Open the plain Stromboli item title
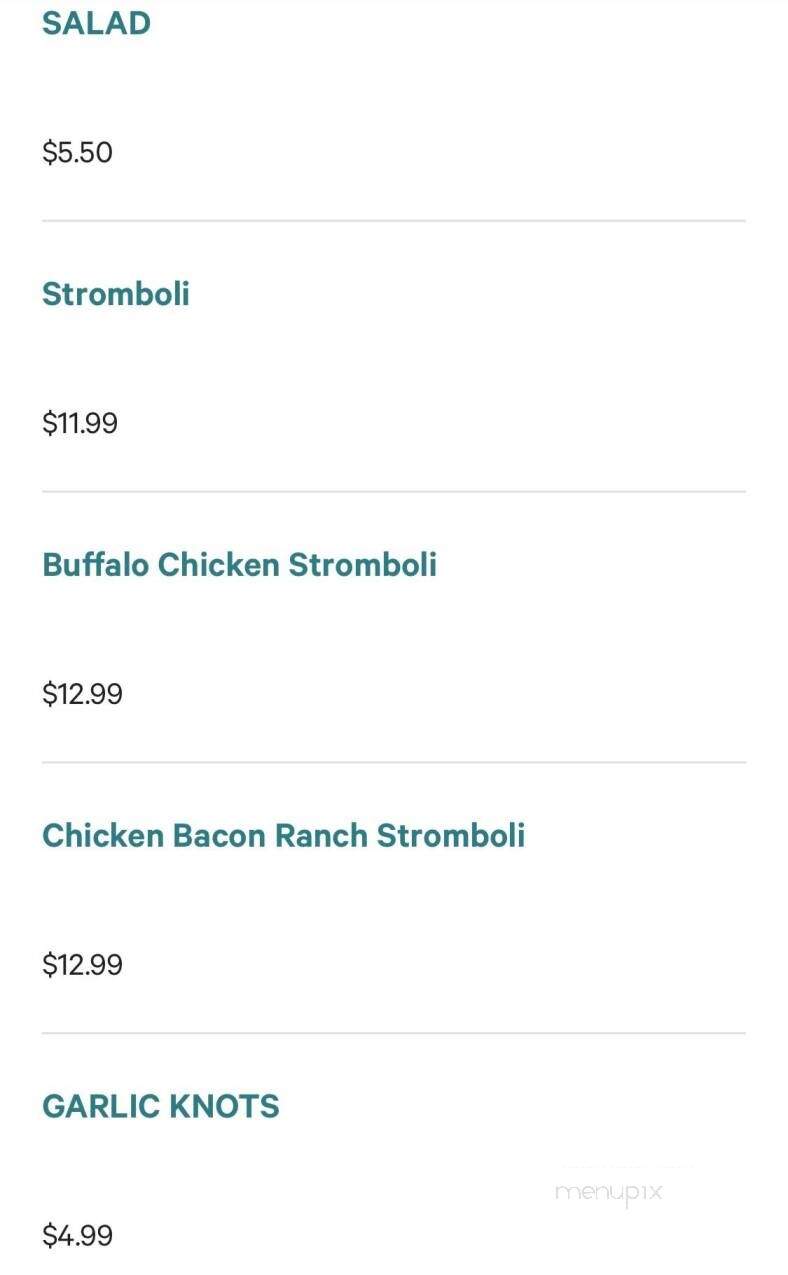788x1275 pixels. 116,294
